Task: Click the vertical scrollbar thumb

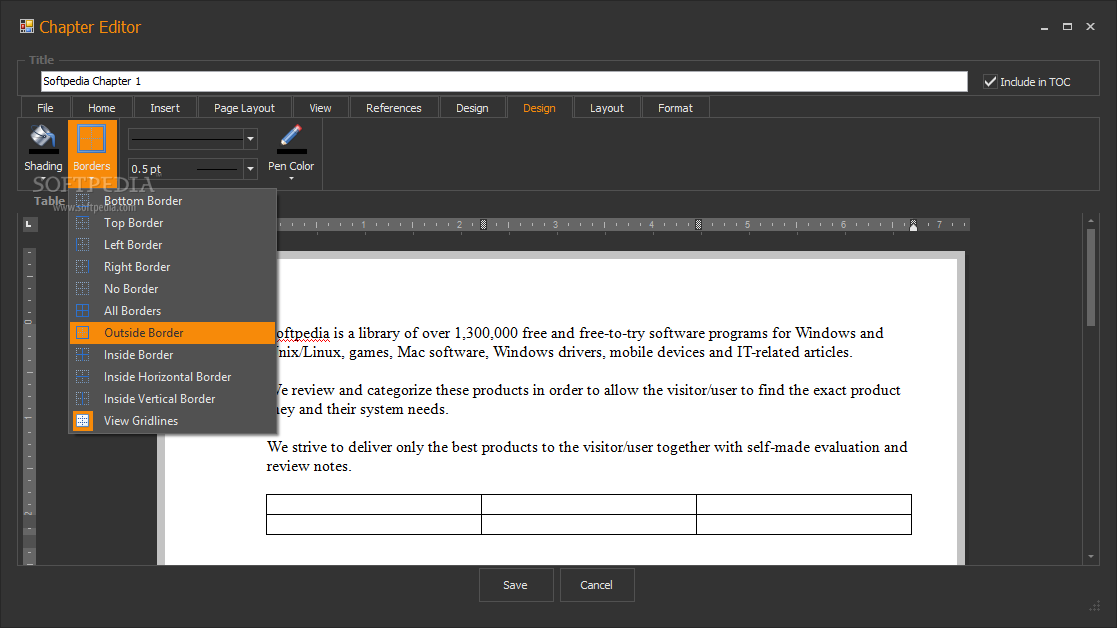Action: pyautogui.click(x=1091, y=277)
